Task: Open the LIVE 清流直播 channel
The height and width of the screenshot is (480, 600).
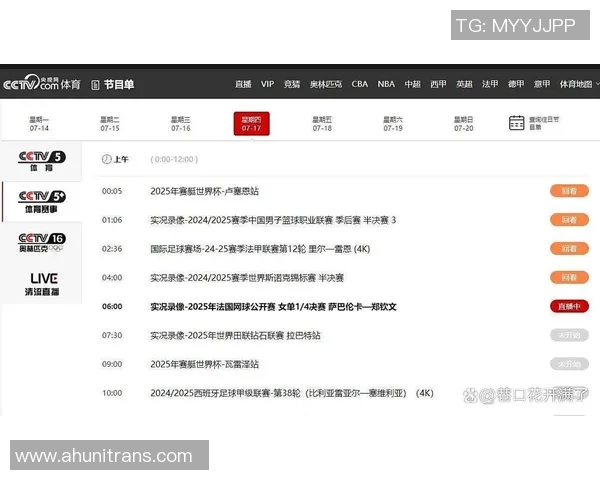Action: 42,284
